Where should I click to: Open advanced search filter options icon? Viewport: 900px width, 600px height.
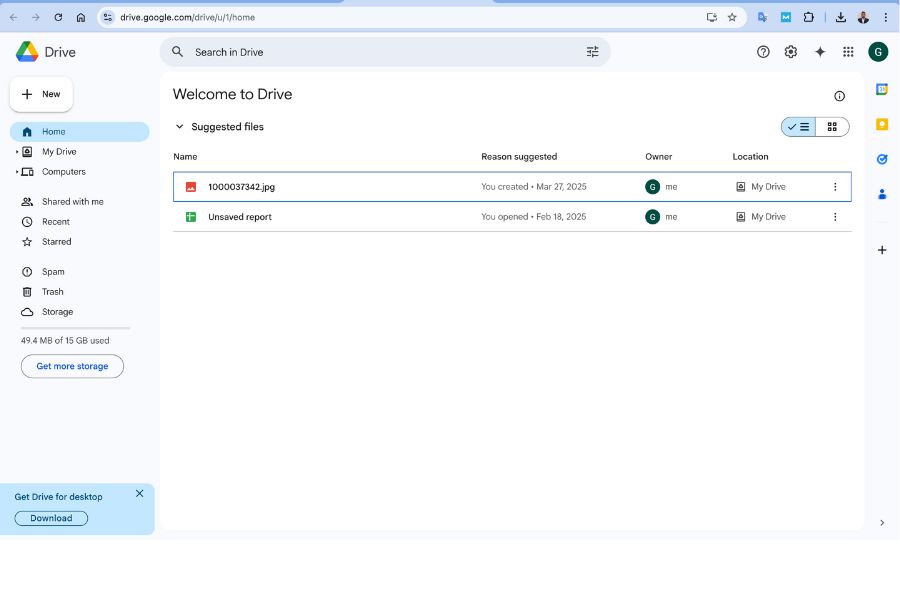592,52
